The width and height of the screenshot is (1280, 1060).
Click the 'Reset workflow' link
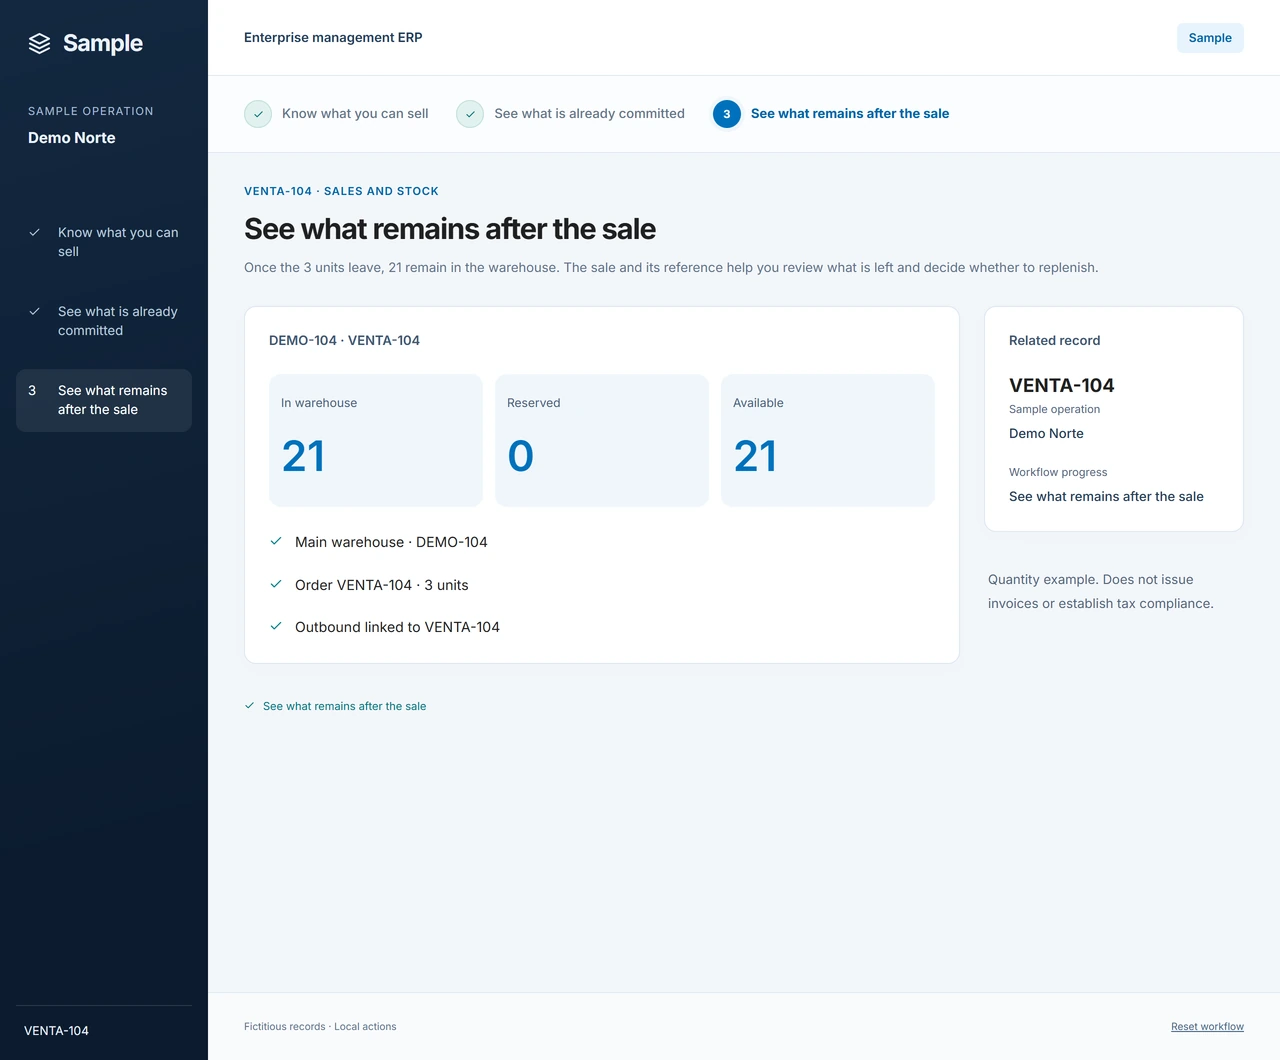pos(1207,1027)
